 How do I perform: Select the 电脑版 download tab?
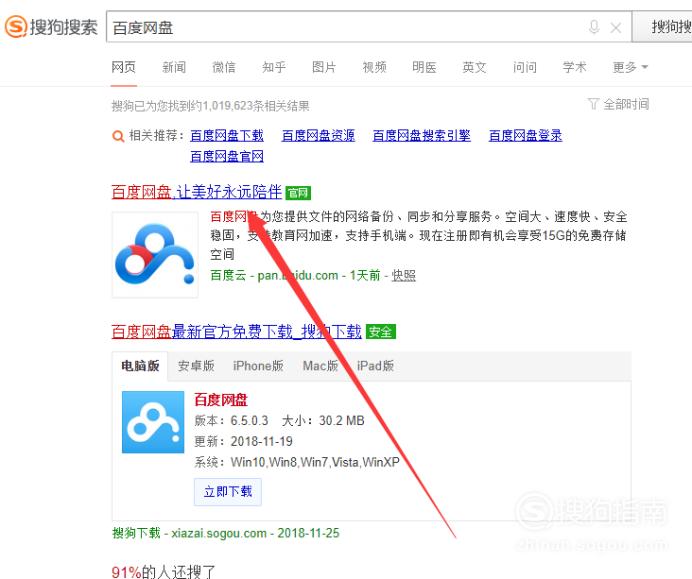pyautogui.click(x=140, y=366)
